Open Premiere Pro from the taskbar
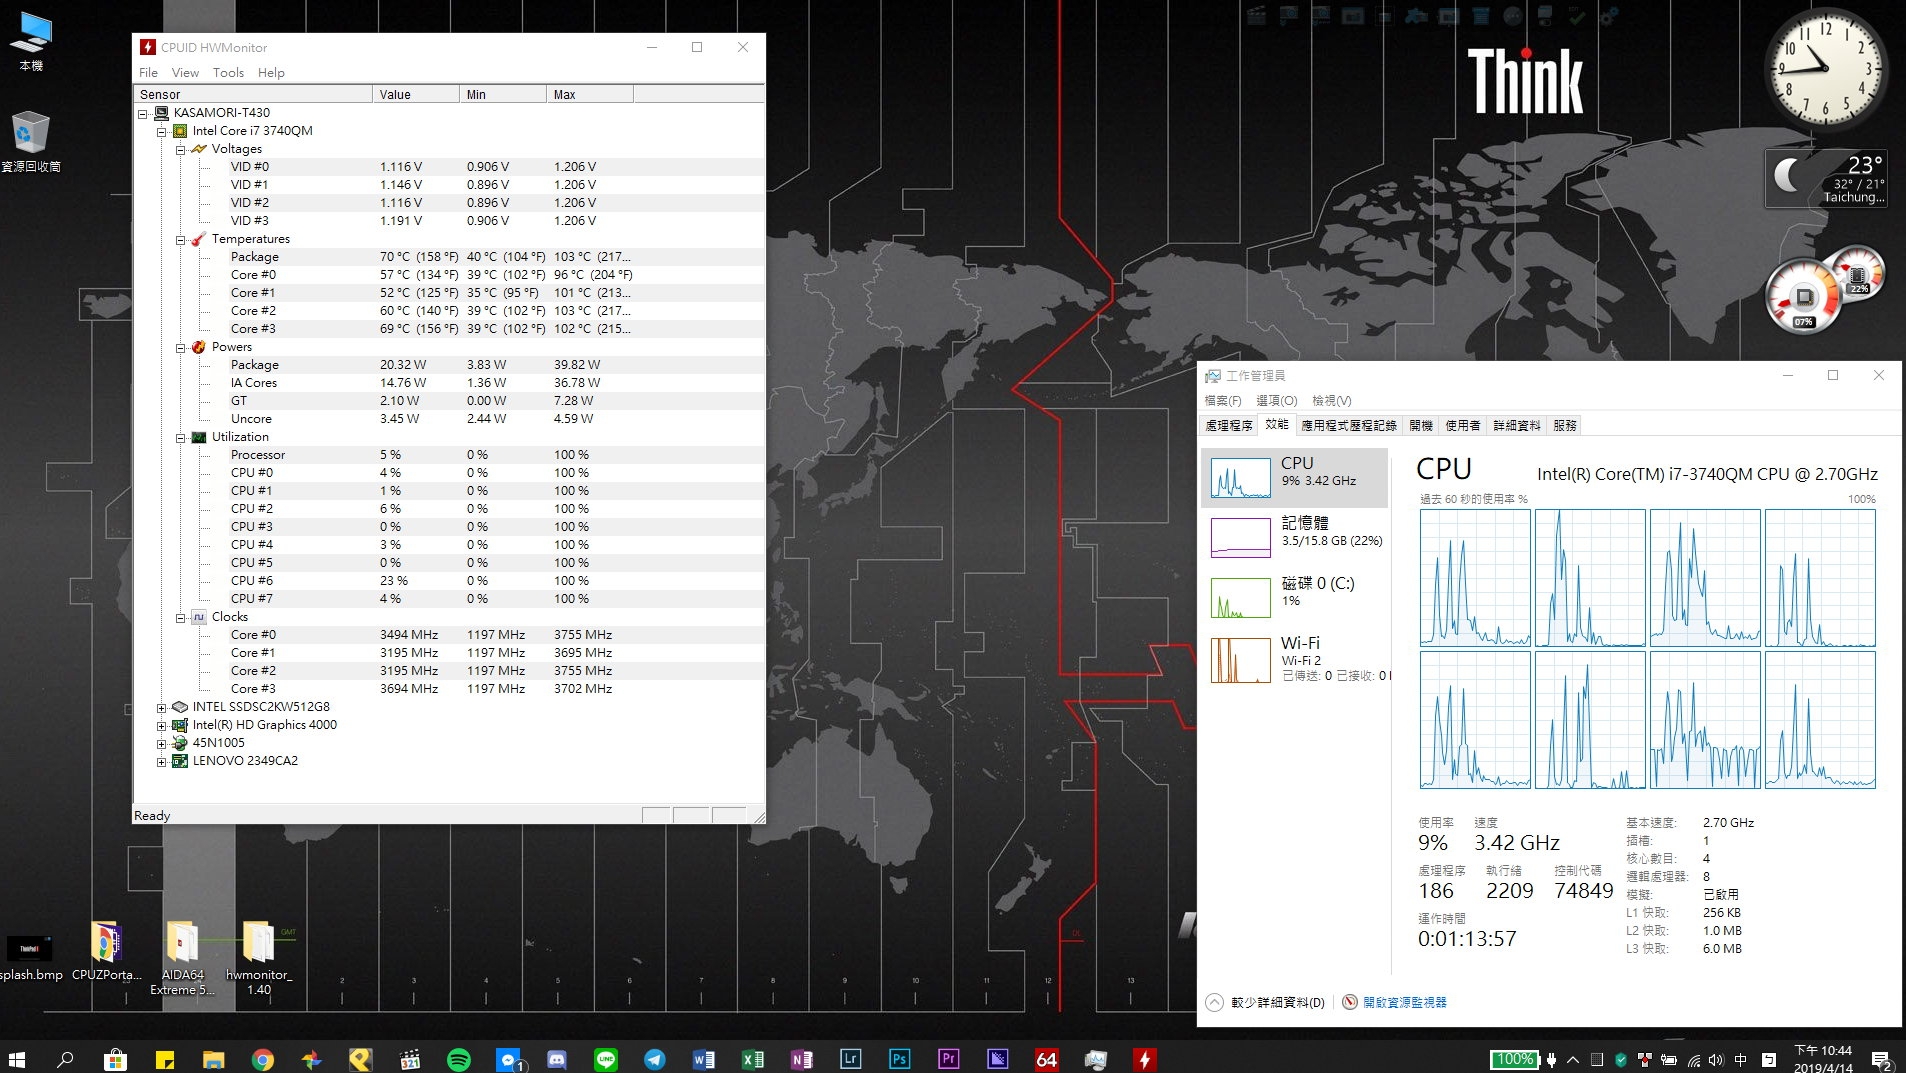This screenshot has height=1073, width=1906. pos(949,1059)
